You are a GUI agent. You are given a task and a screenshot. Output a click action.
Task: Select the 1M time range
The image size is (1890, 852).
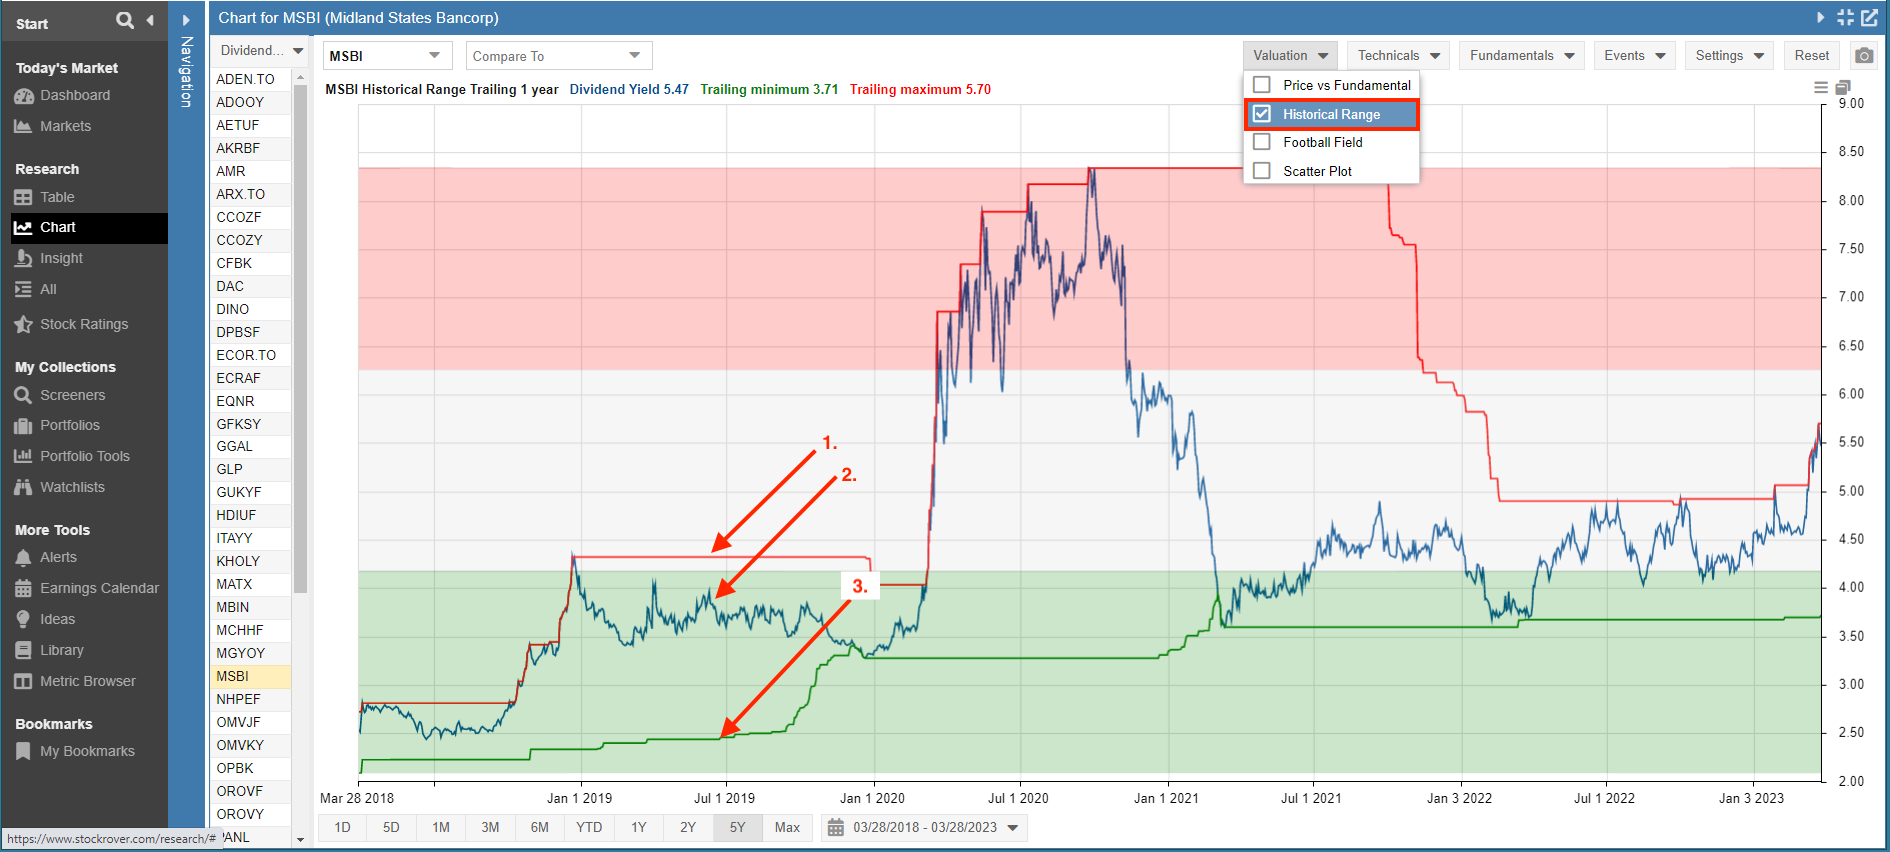(441, 827)
